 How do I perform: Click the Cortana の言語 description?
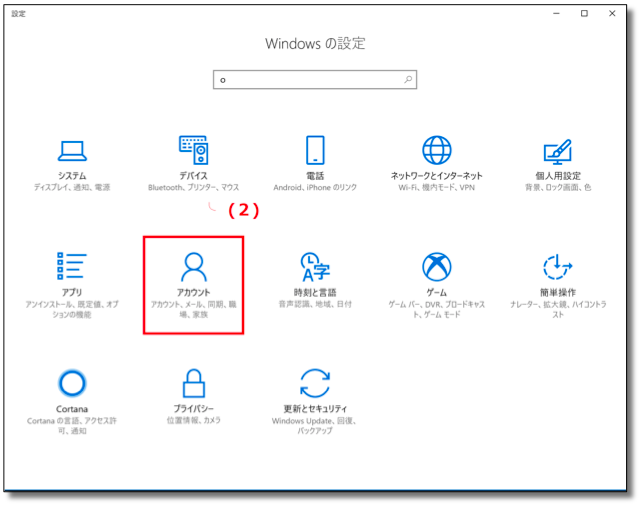(x=72, y=426)
